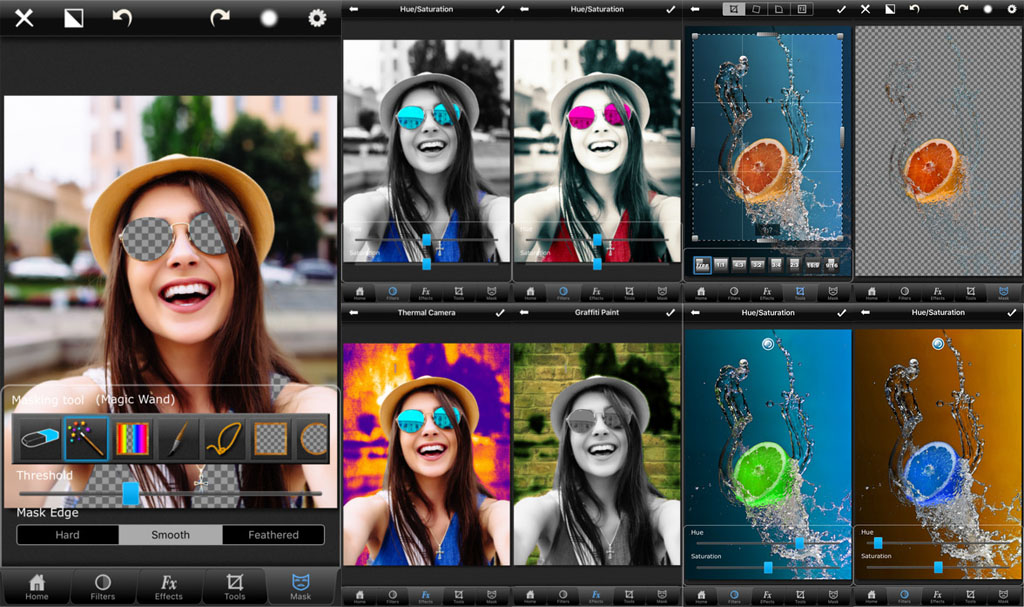Screen dimensions: 1024x607
Task: Tap the invert mask icon in the large left editor
Action: [x=74, y=18]
